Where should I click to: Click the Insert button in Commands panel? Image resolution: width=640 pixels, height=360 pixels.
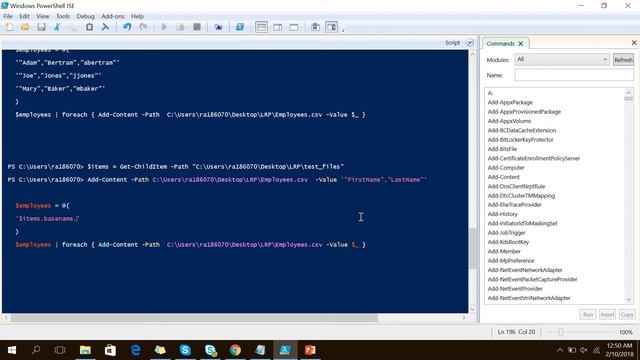[607, 315]
